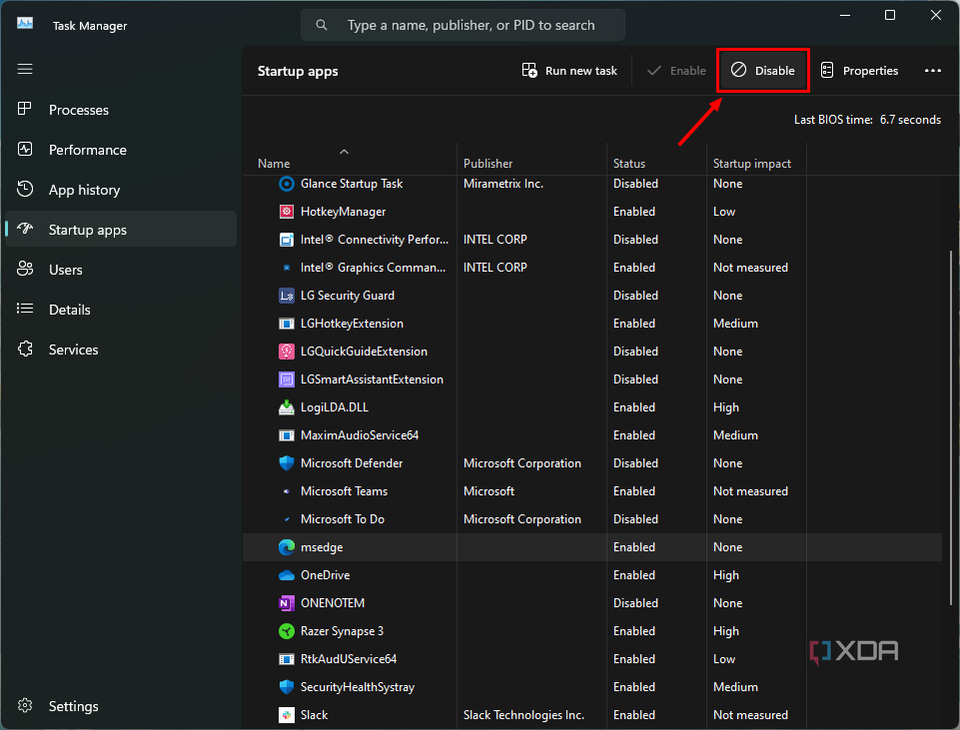Click the LG Security Guard icon
Viewport: 960px width, 730px height.
(287, 296)
